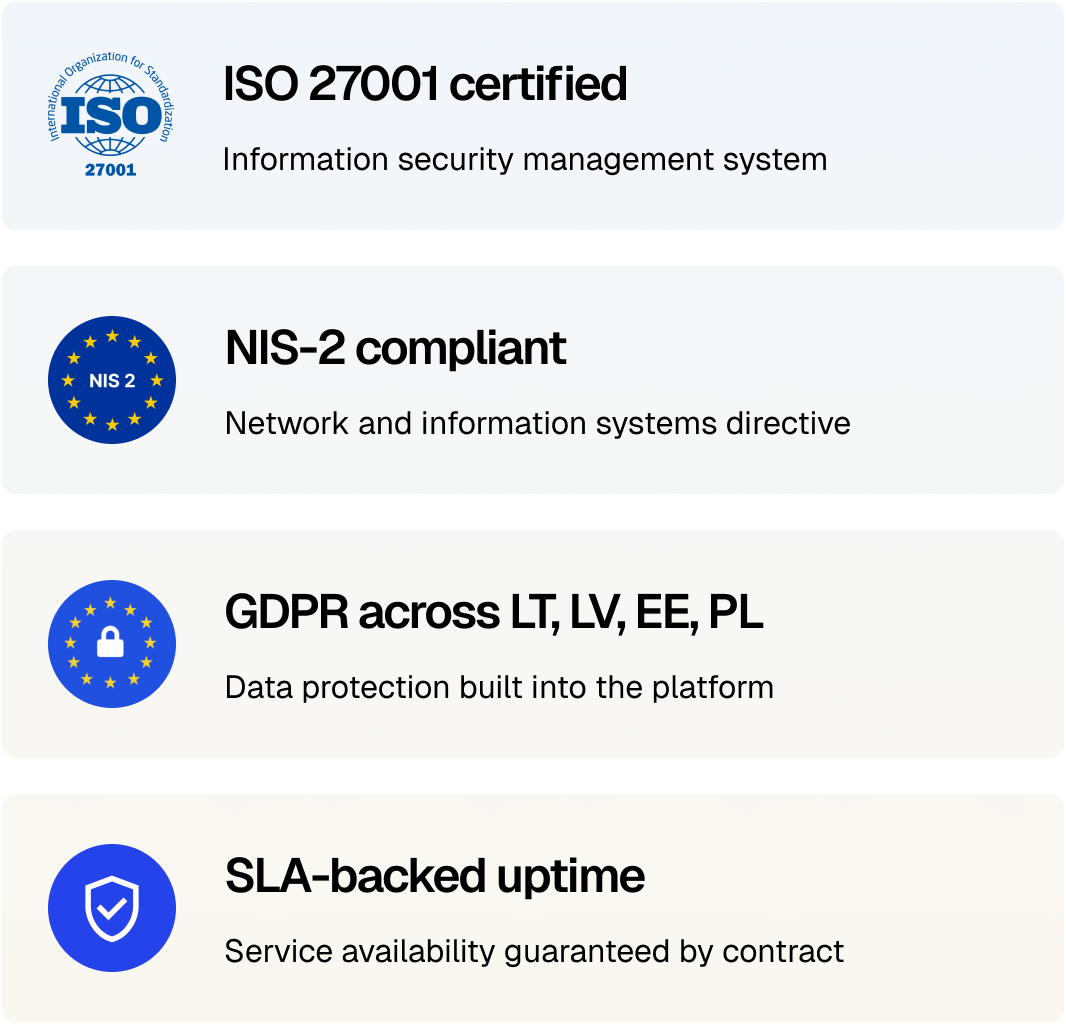Viewport: 1066px width, 1024px height.
Task: Select the 'NIS-2 compliant' heading
Action: [x=396, y=348]
